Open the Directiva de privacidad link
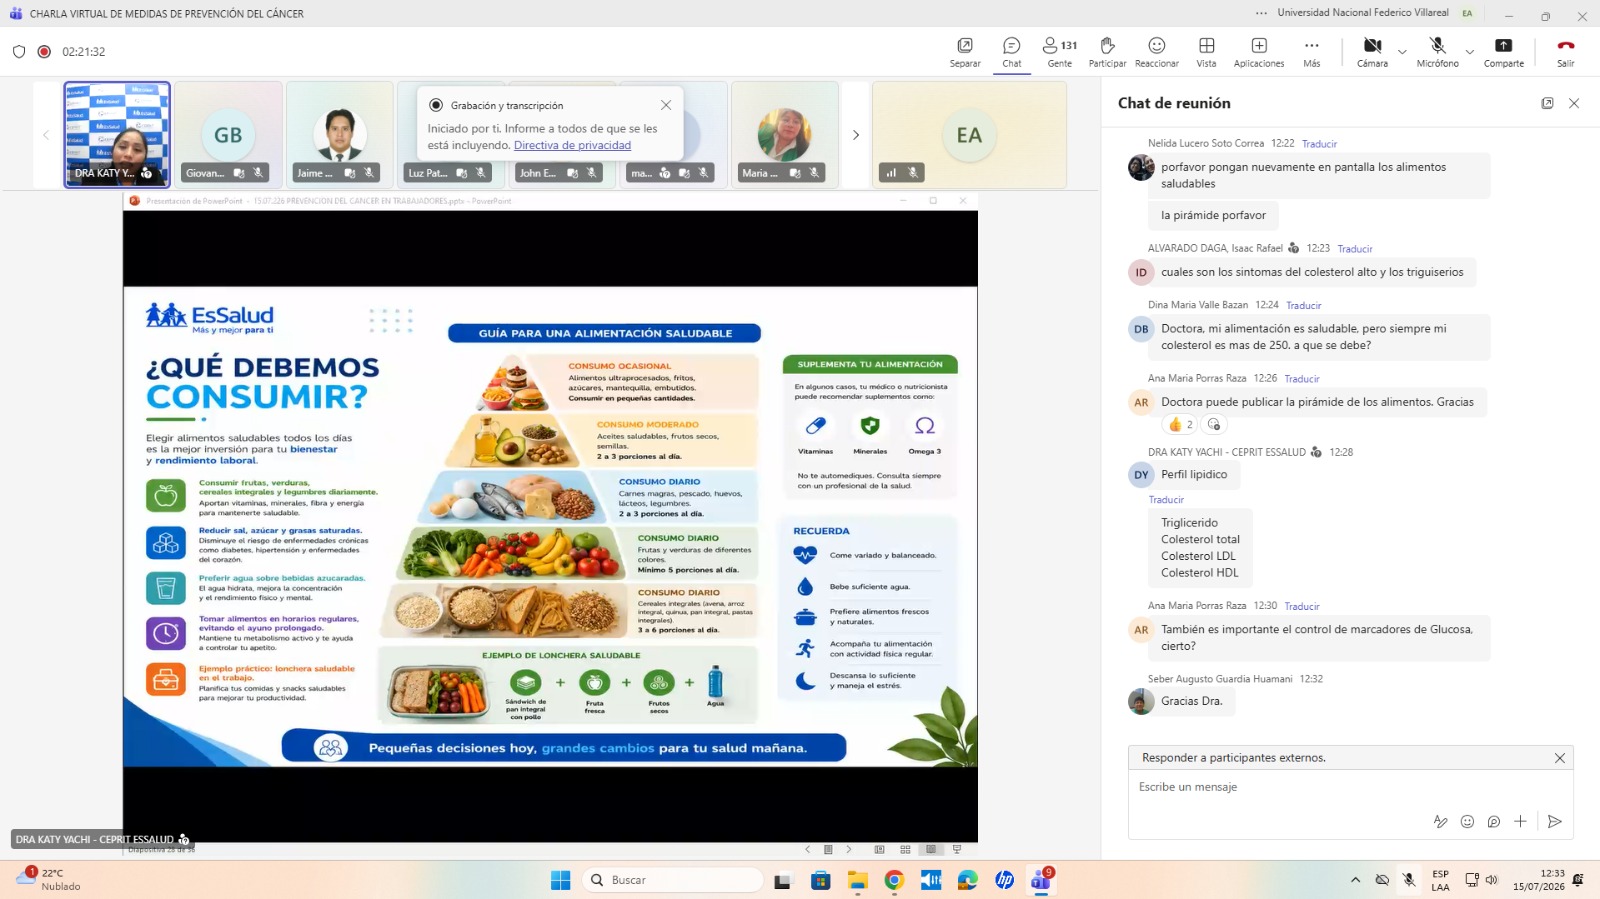1600x899 pixels. (572, 145)
